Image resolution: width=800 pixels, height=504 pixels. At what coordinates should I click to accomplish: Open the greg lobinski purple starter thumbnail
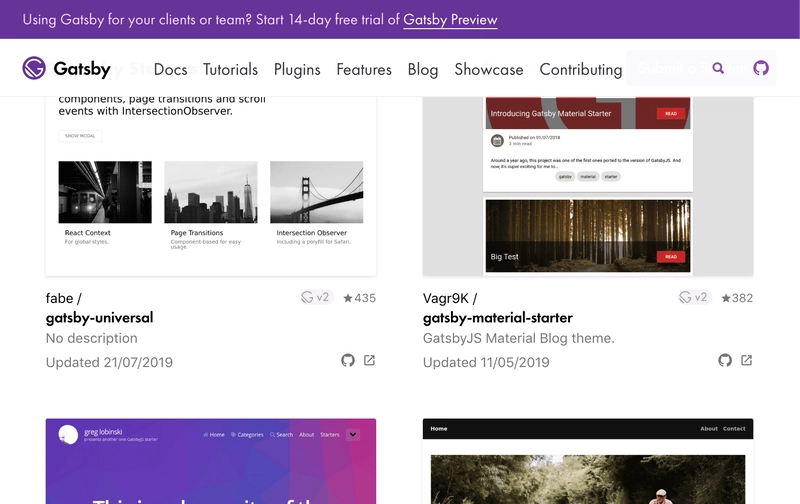coord(211,461)
